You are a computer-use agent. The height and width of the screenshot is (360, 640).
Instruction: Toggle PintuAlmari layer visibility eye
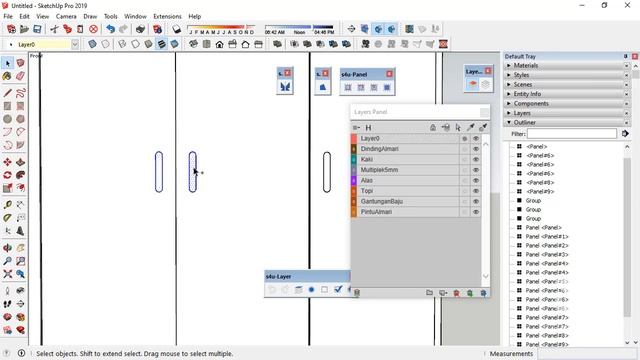tap(476, 212)
